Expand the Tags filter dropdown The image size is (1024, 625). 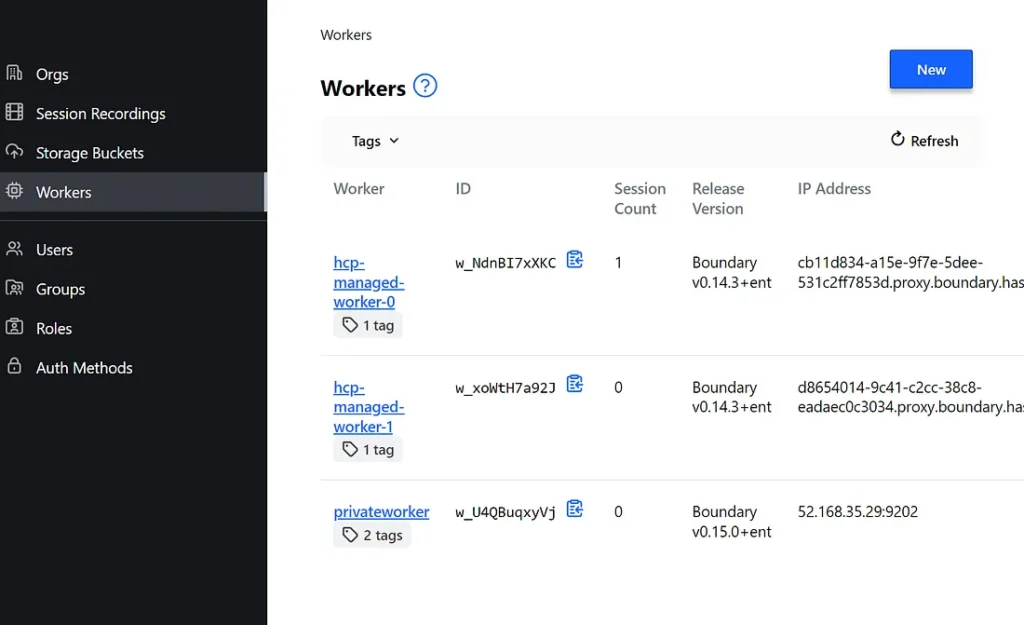pos(376,141)
